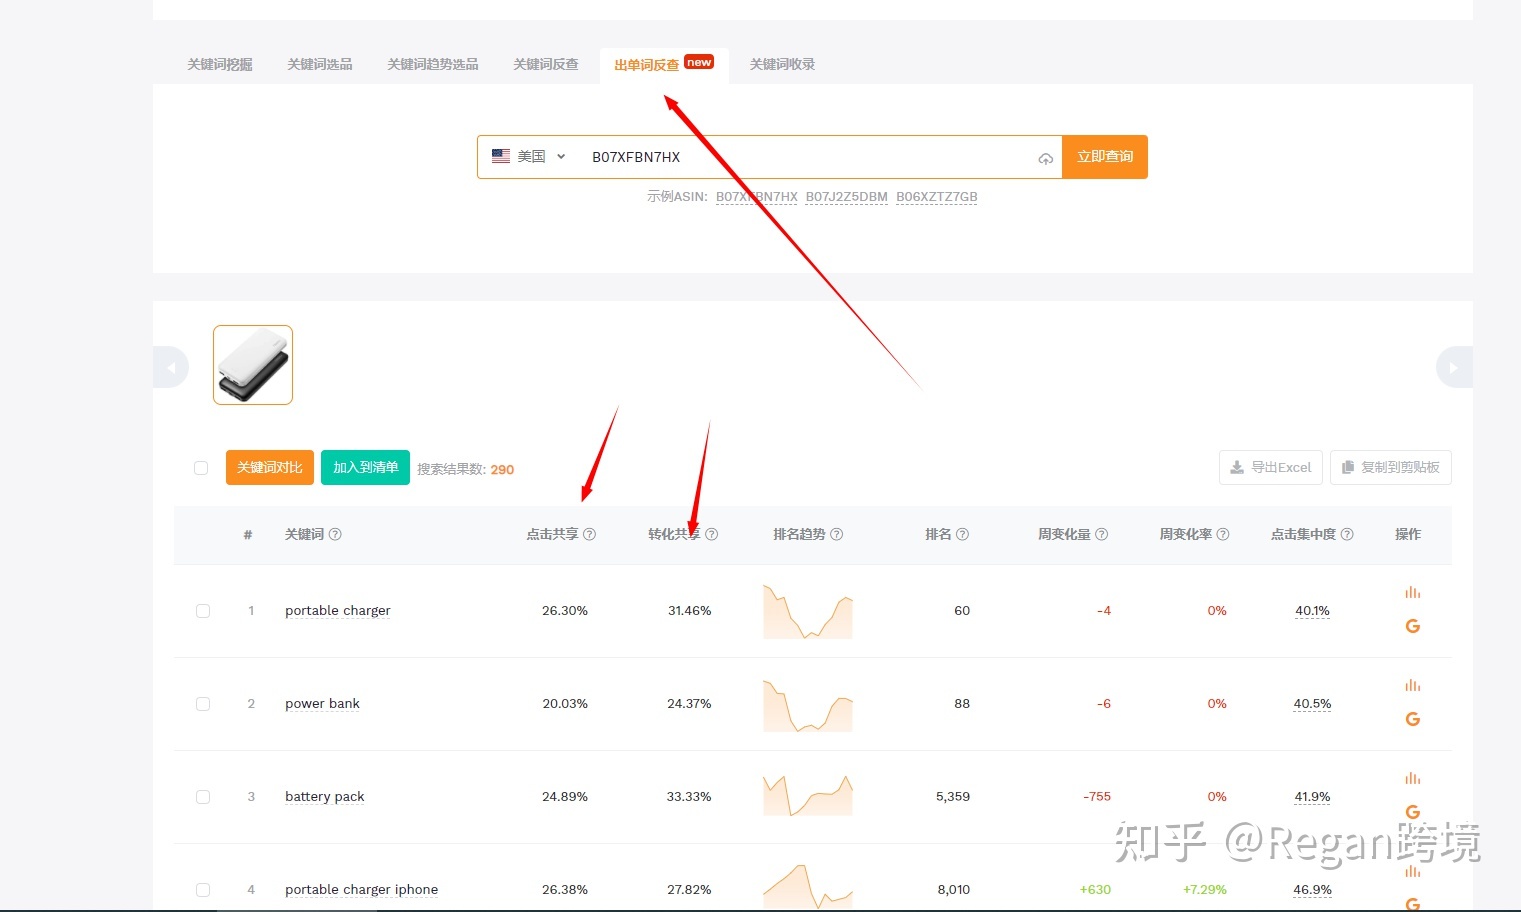This screenshot has width=1521, height=912.
Task: Open bar chart icon for portable charger row
Action: coord(1412,593)
